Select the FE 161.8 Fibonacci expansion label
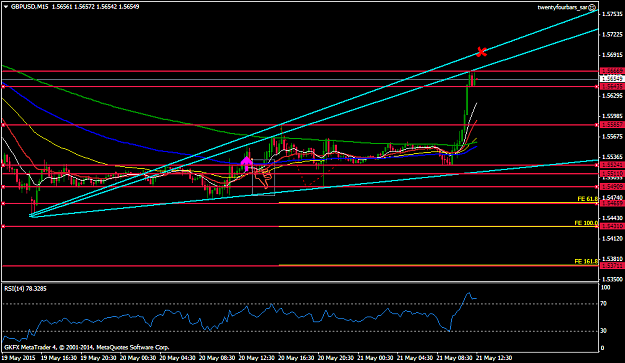 point(586,261)
